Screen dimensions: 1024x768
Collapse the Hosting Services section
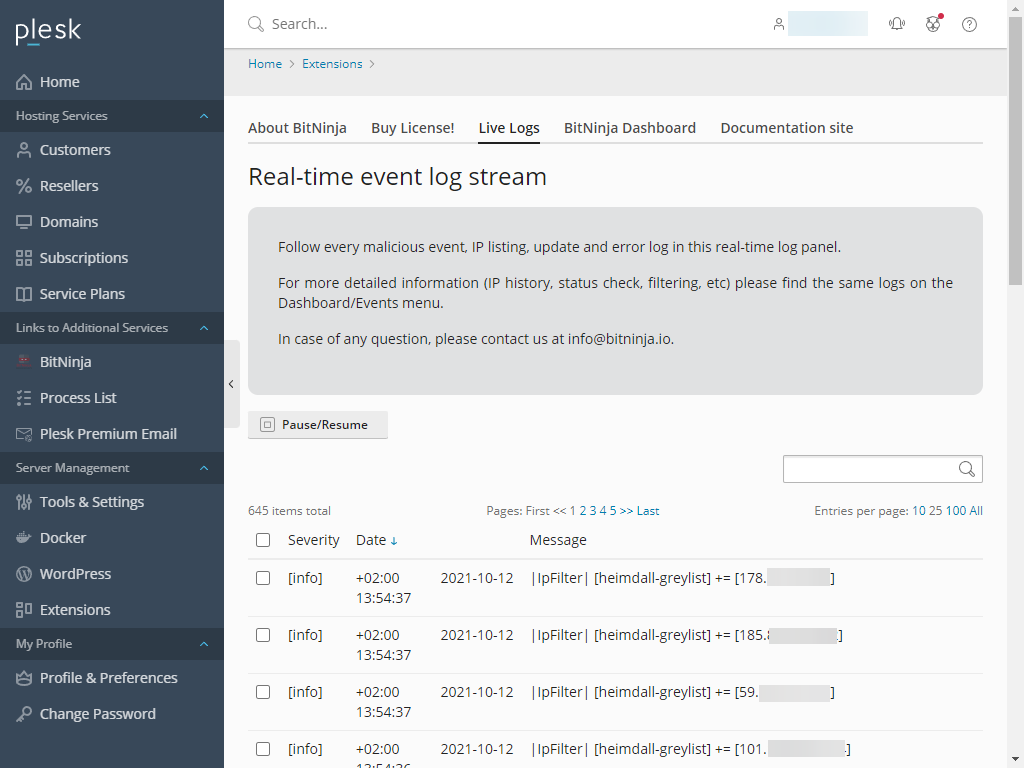click(204, 115)
